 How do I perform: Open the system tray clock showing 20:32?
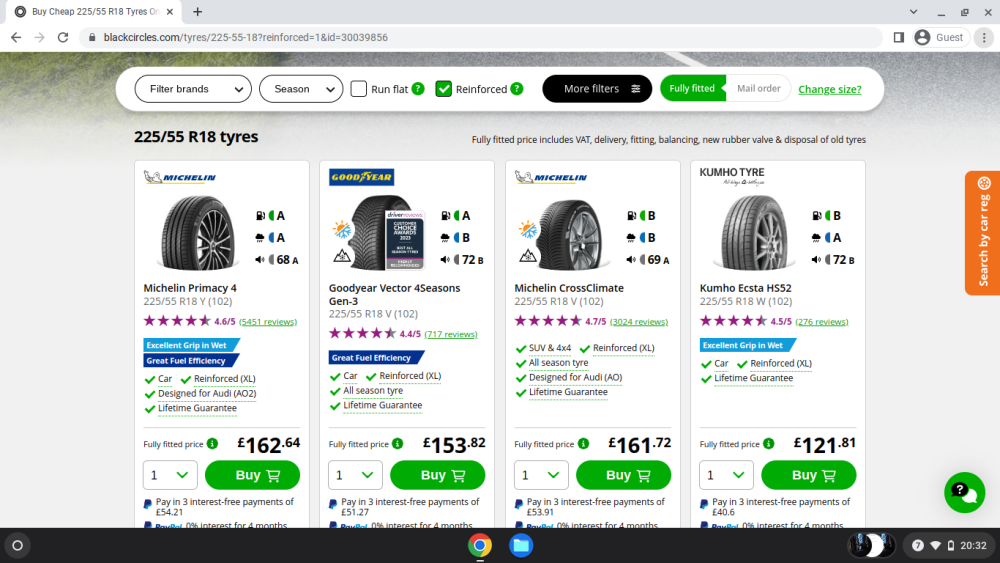coord(973,545)
